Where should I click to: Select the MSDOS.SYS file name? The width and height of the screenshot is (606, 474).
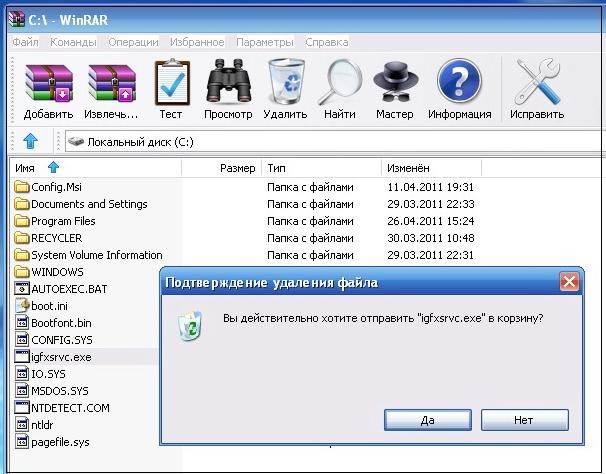coord(60,391)
